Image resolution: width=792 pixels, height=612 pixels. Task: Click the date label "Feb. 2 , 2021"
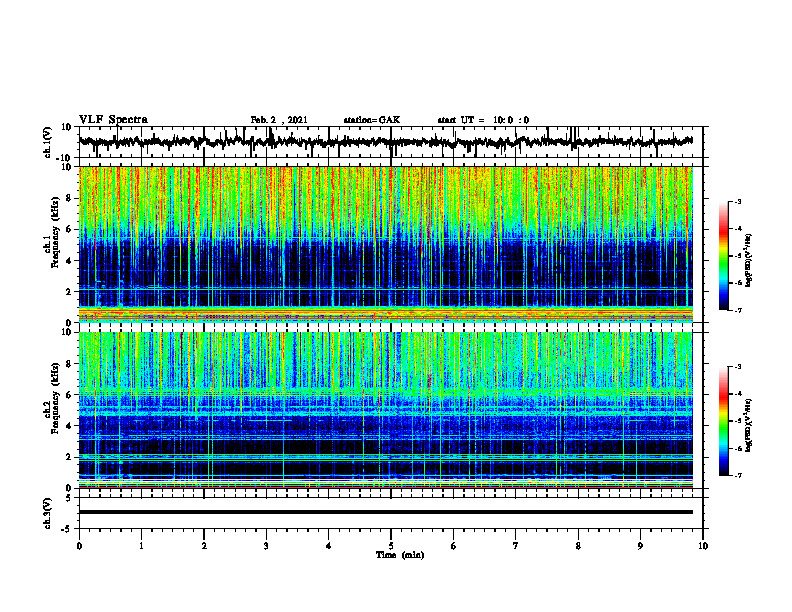[x=279, y=120]
